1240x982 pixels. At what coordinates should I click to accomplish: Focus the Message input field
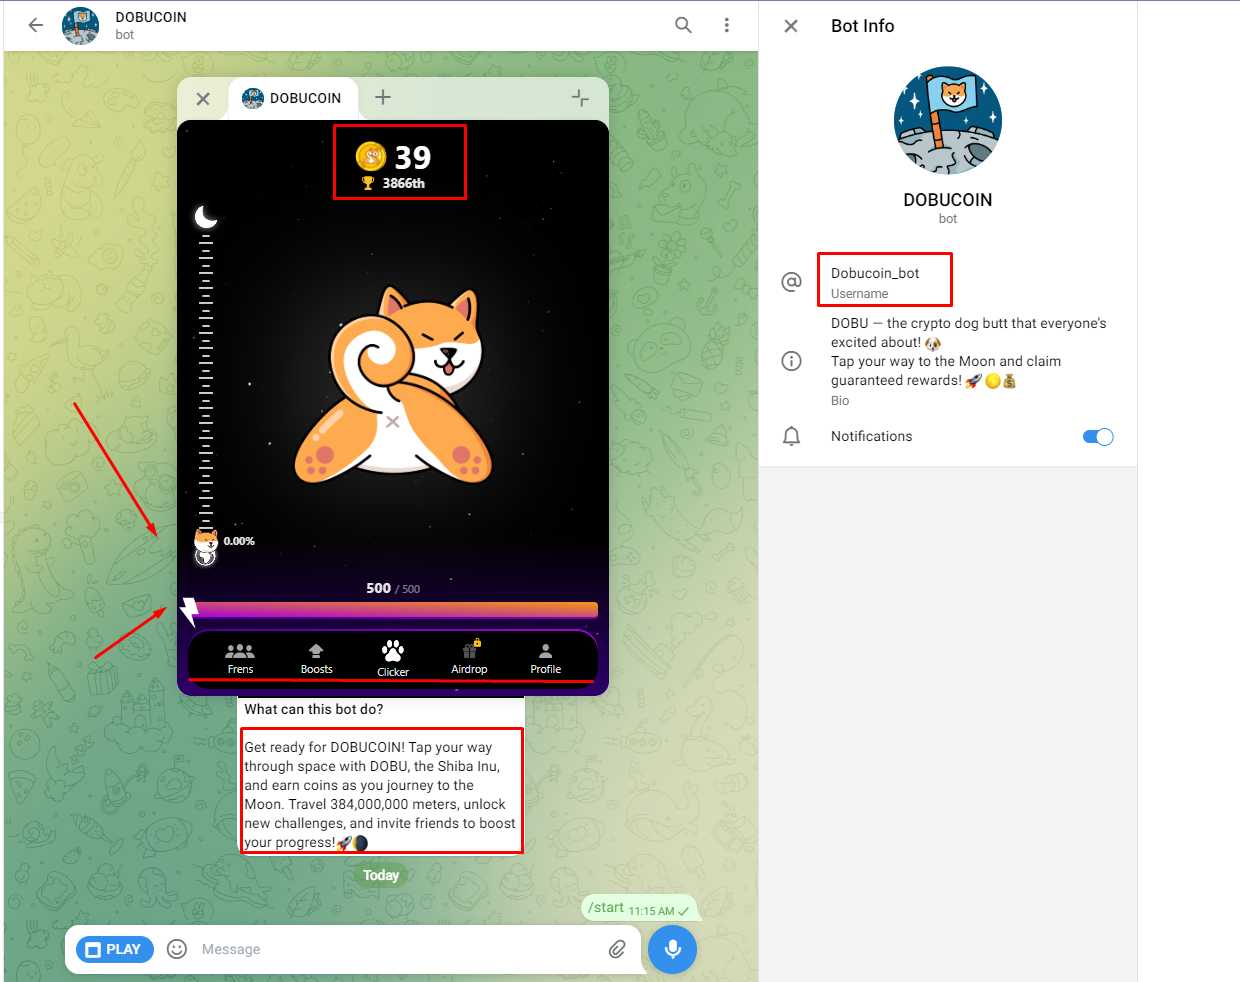coord(399,949)
